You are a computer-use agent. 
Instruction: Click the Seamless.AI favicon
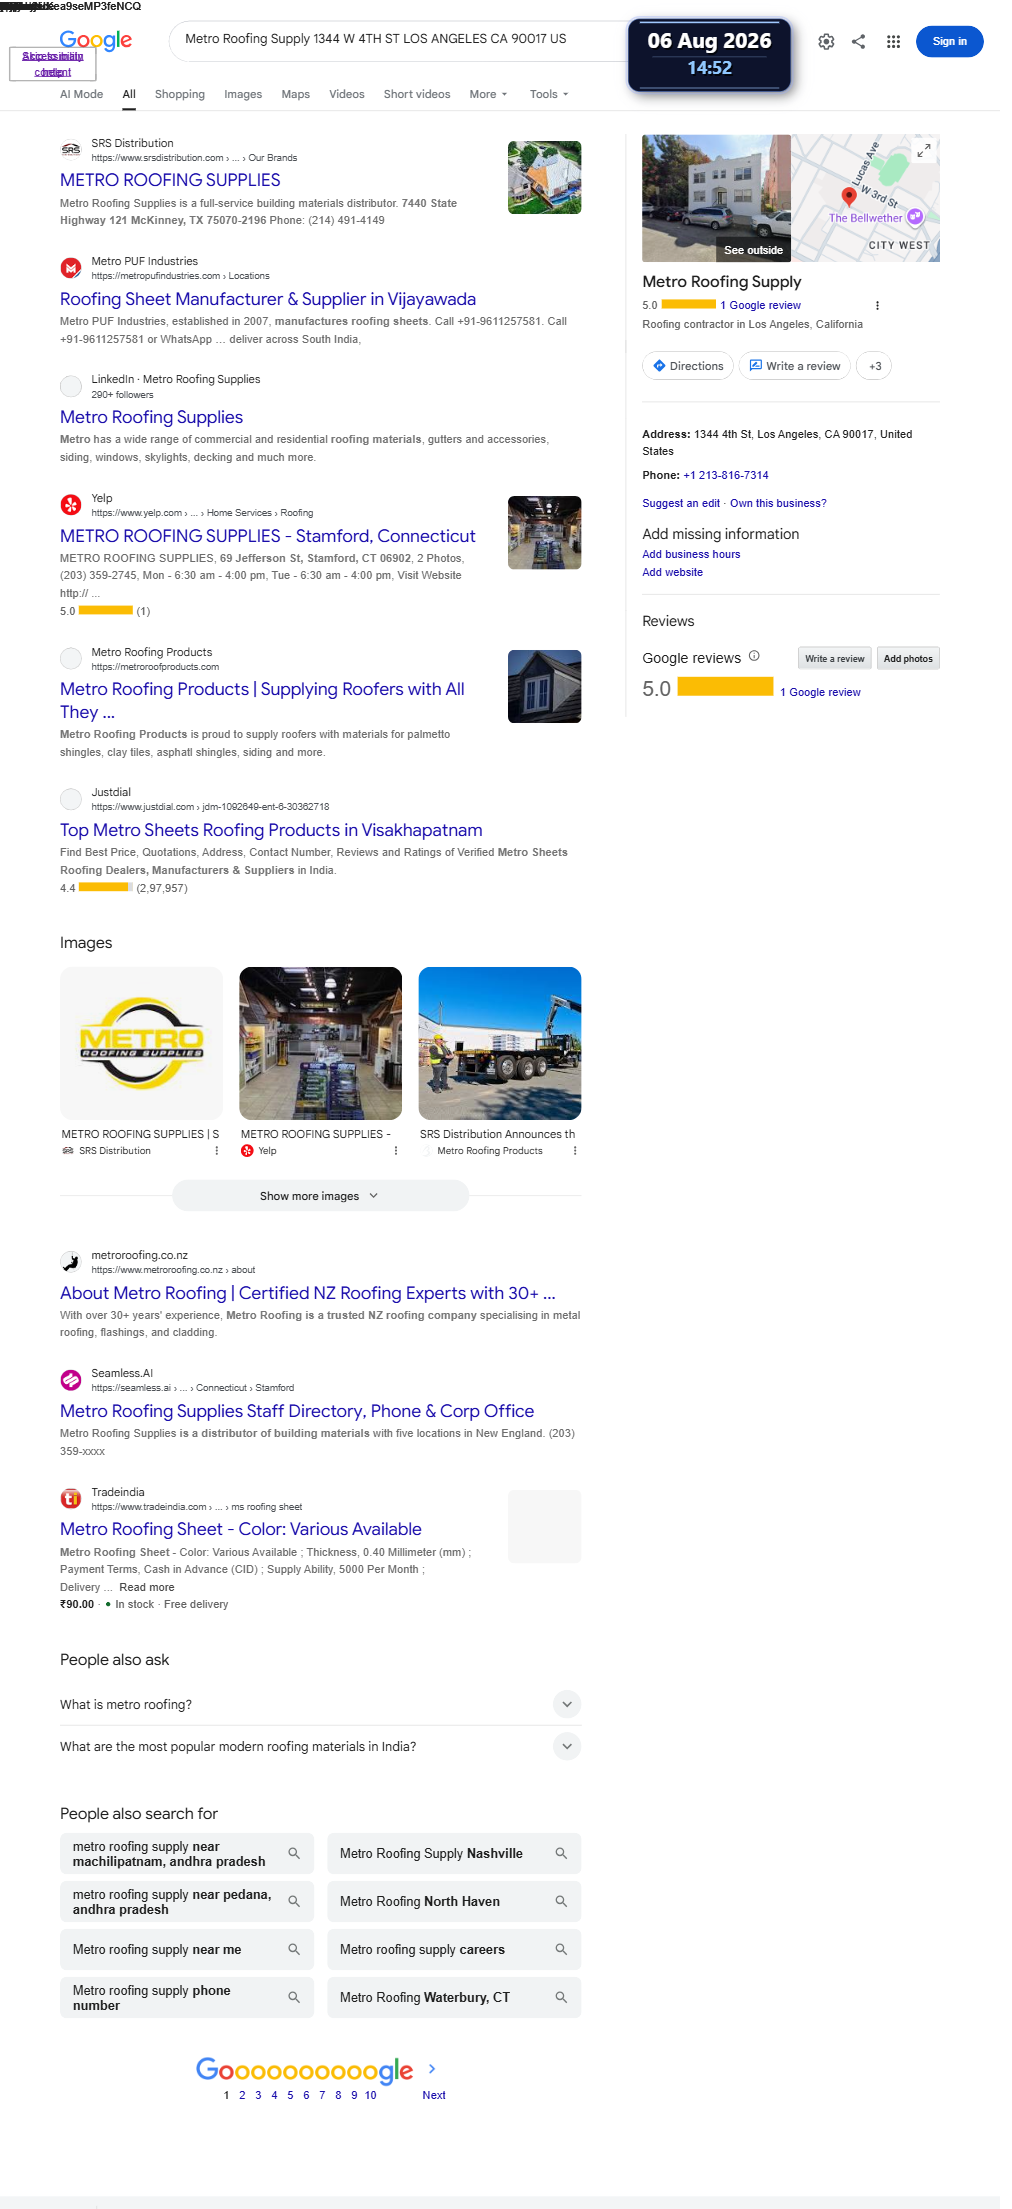pyautogui.click(x=71, y=1380)
